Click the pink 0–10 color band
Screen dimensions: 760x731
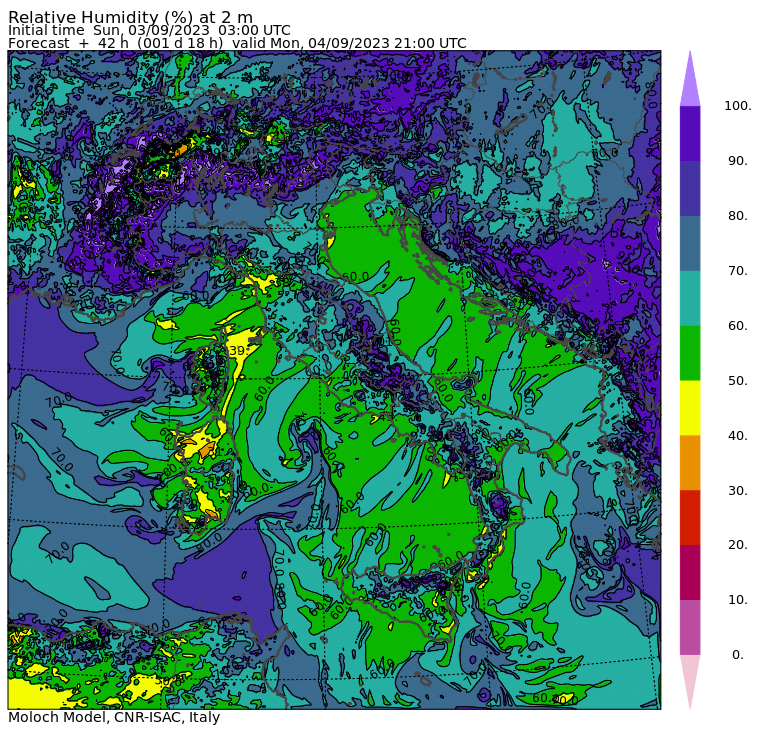[690, 627]
